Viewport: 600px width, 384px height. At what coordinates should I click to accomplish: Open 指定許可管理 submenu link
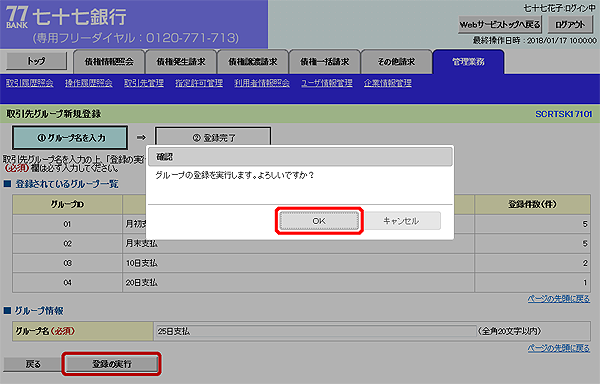coord(199,83)
